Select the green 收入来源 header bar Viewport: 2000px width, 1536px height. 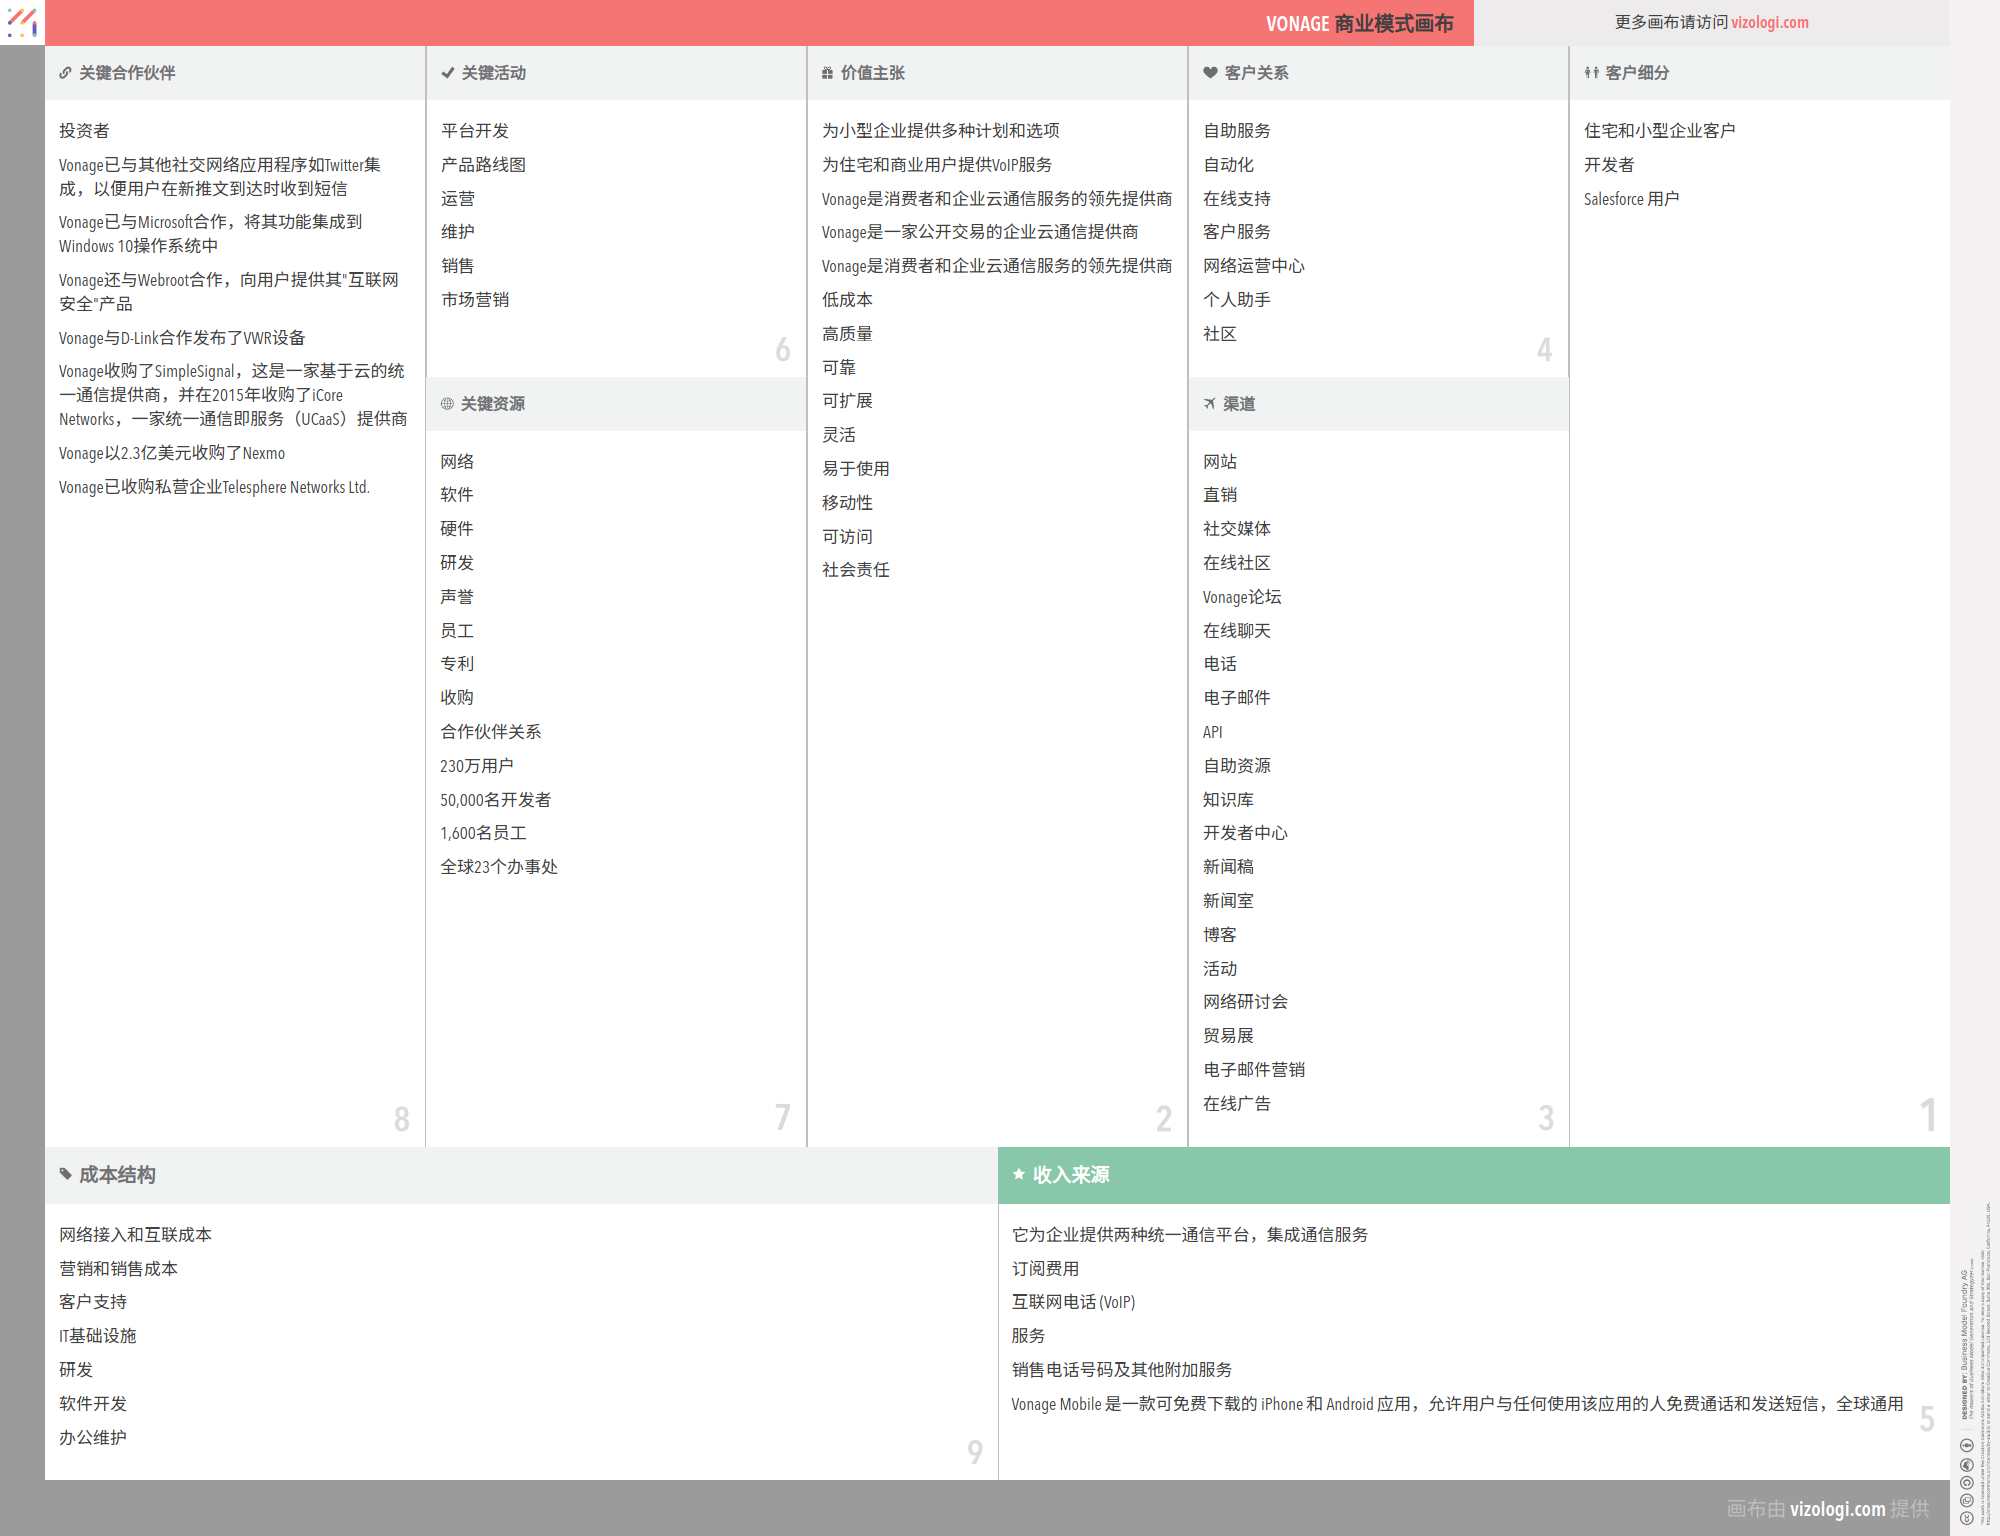(1473, 1175)
